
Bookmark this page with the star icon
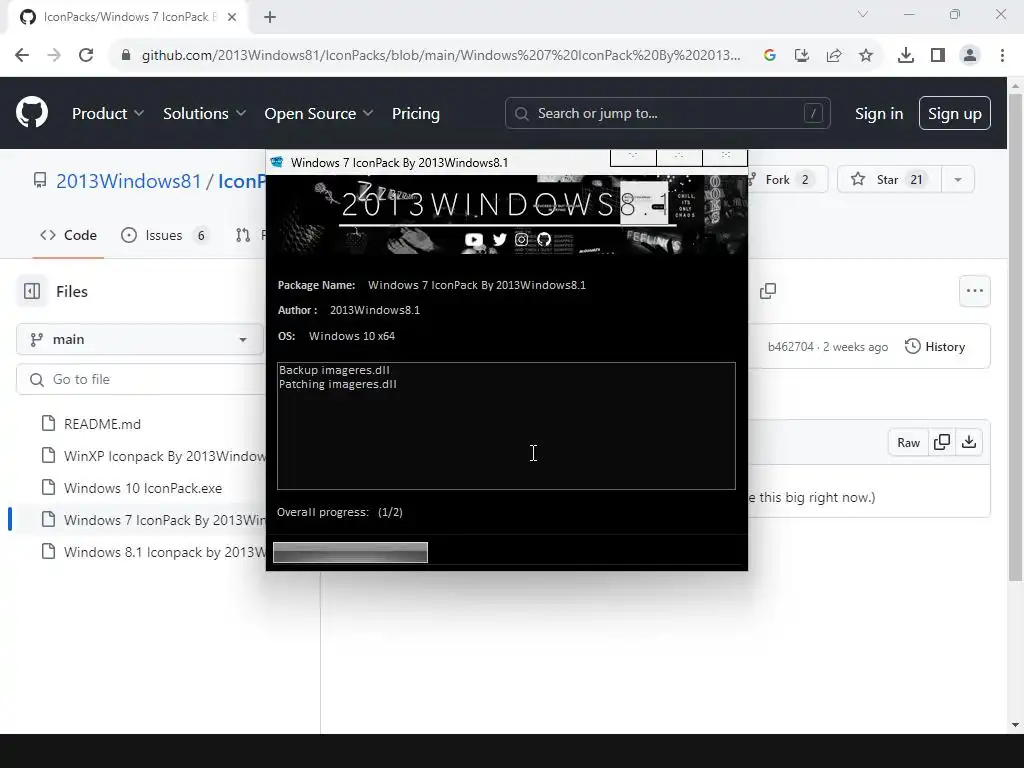[866, 56]
